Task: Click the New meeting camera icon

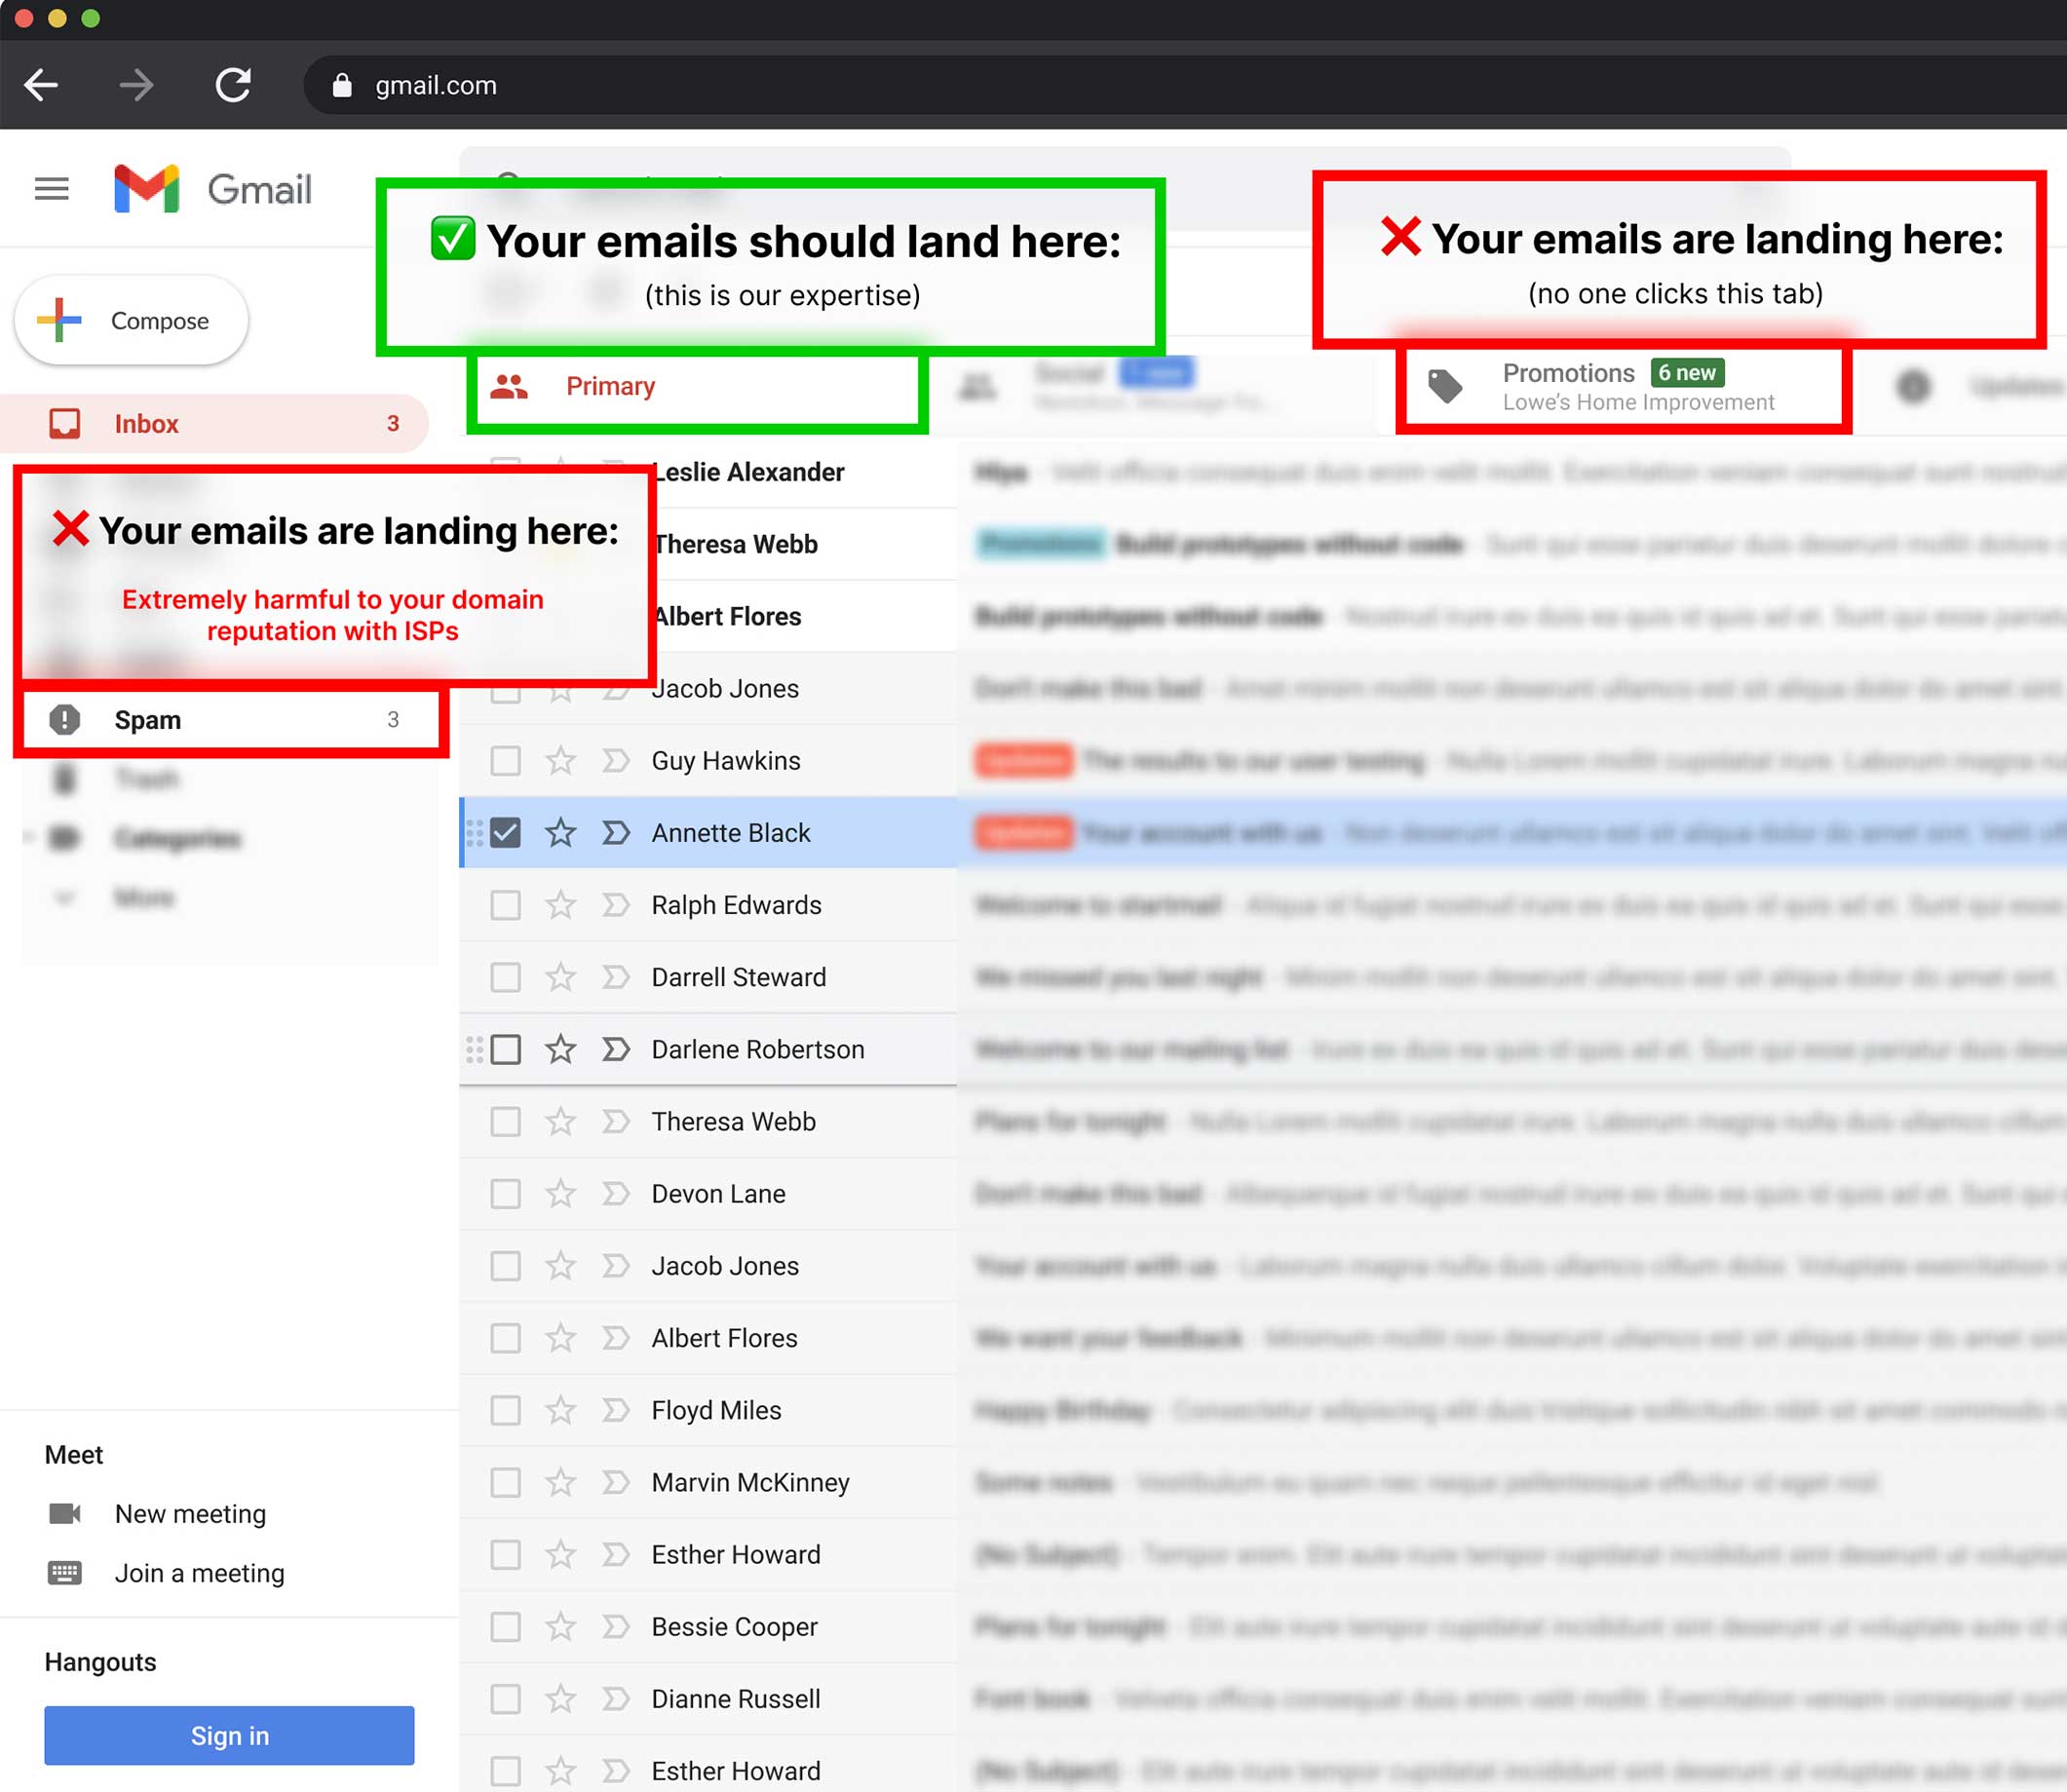Action: pos(65,1514)
